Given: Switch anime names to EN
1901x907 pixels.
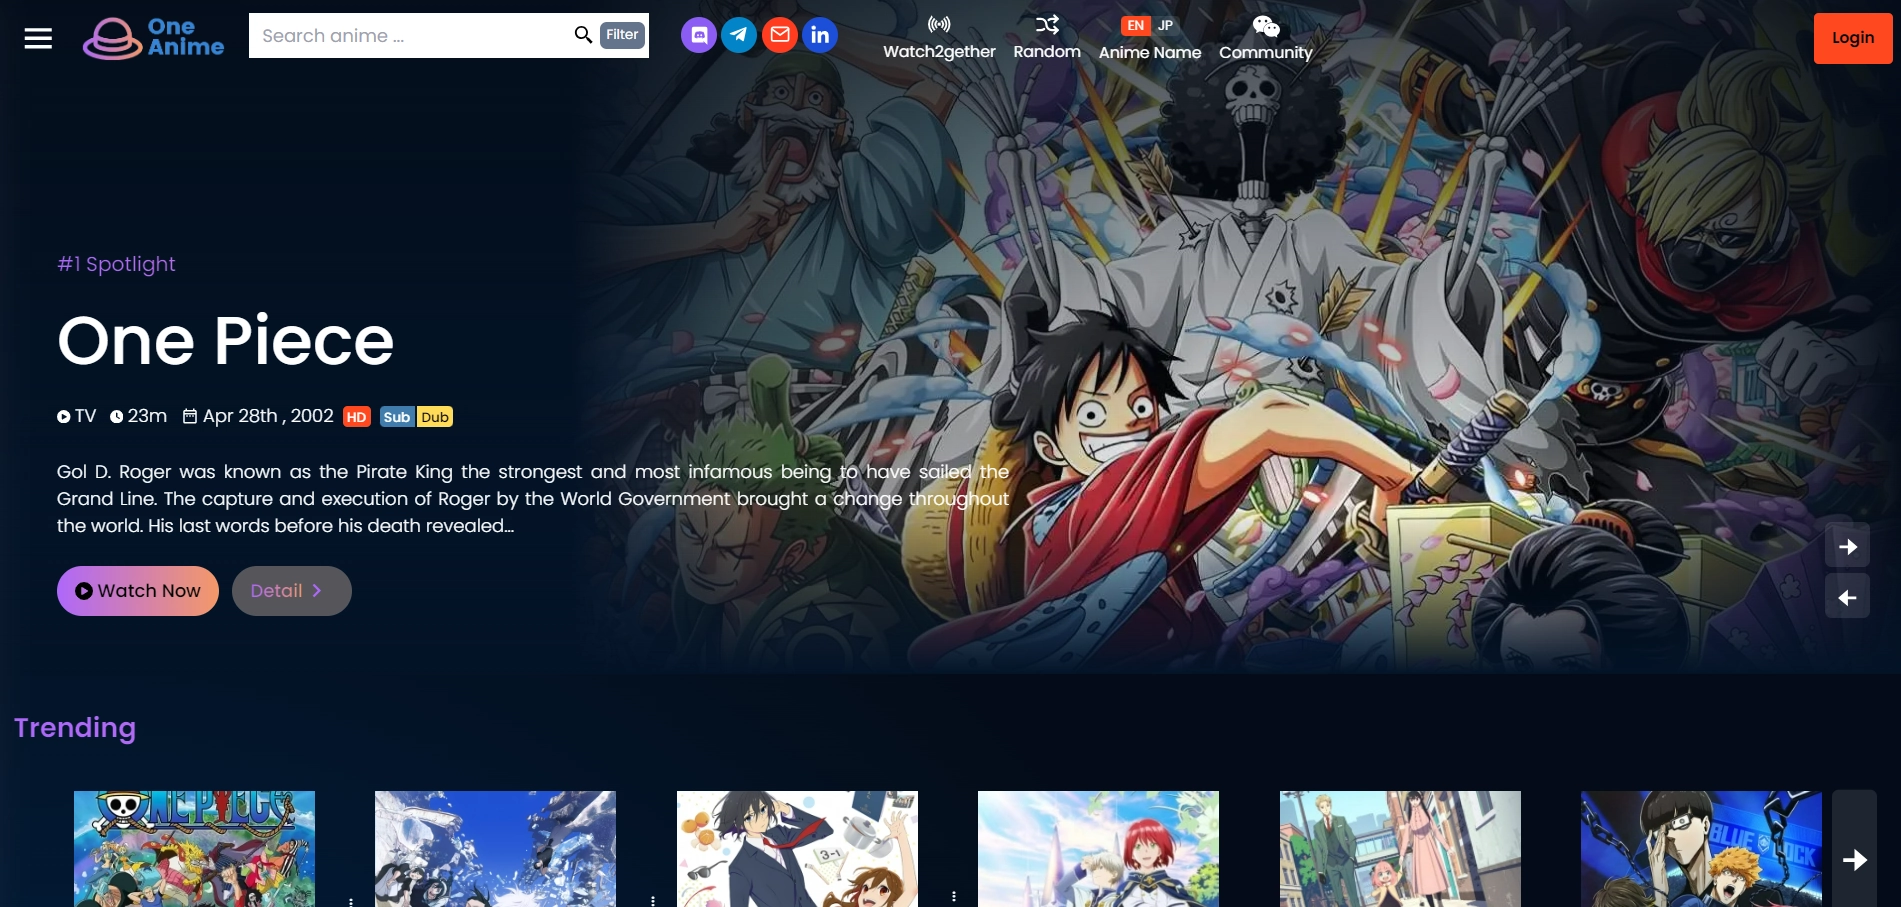Looking at the screenshot, I should pyautogui.click(x=1135, y=26).
